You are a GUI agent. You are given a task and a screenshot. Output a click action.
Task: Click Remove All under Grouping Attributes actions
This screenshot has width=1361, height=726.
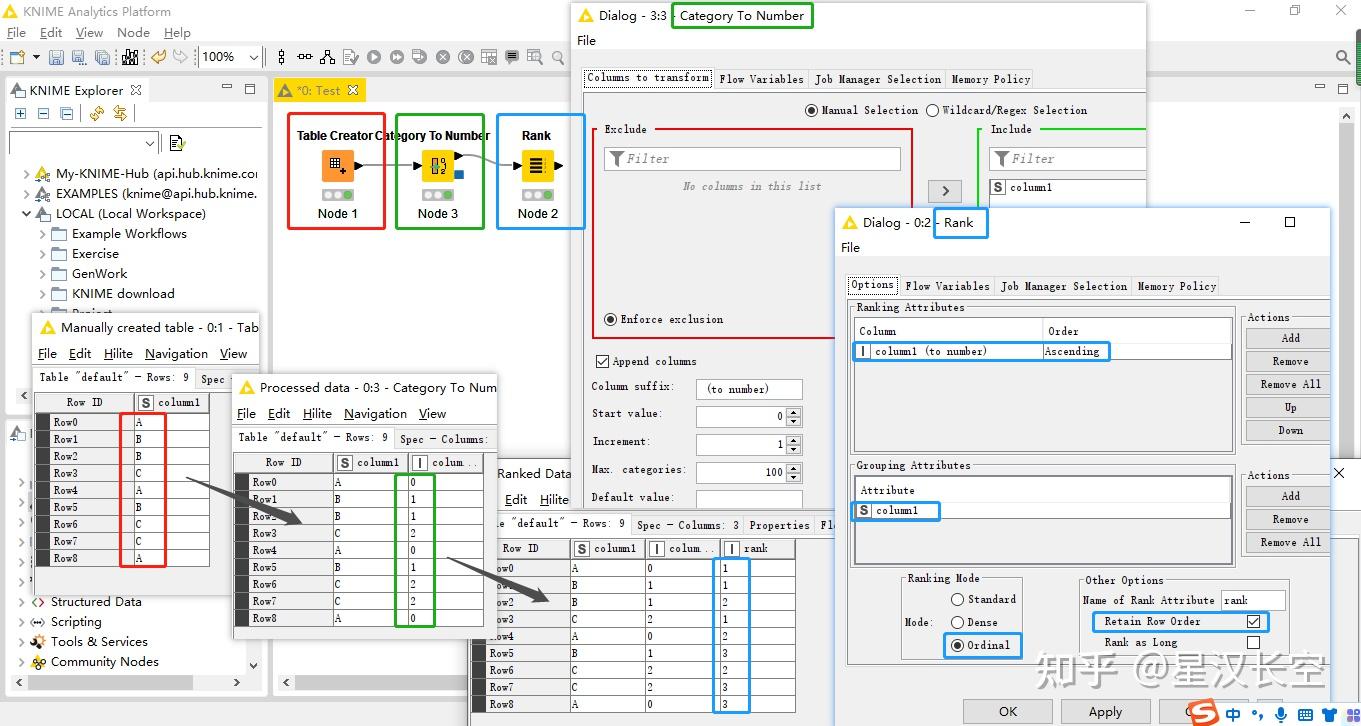1290,542
